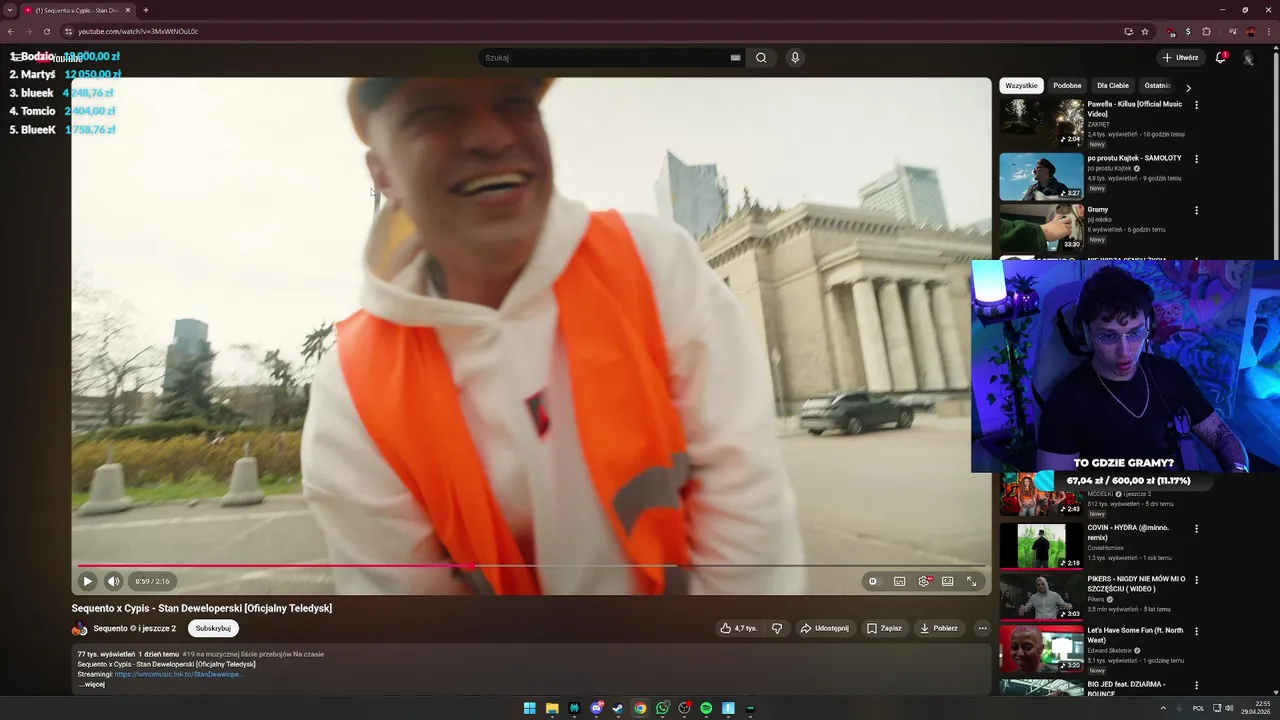The width and height of the screenshot is (1280, 720).
Task: Click the Zapisz save button
Action: tap(884, 628)
